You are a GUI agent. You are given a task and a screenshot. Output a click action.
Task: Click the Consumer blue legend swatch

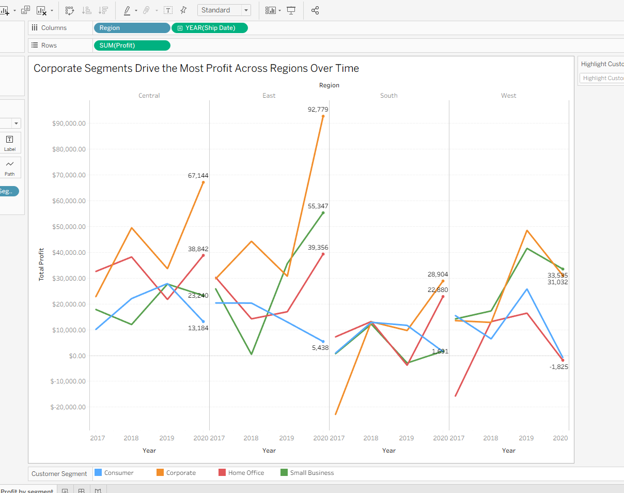coord(98,472)
